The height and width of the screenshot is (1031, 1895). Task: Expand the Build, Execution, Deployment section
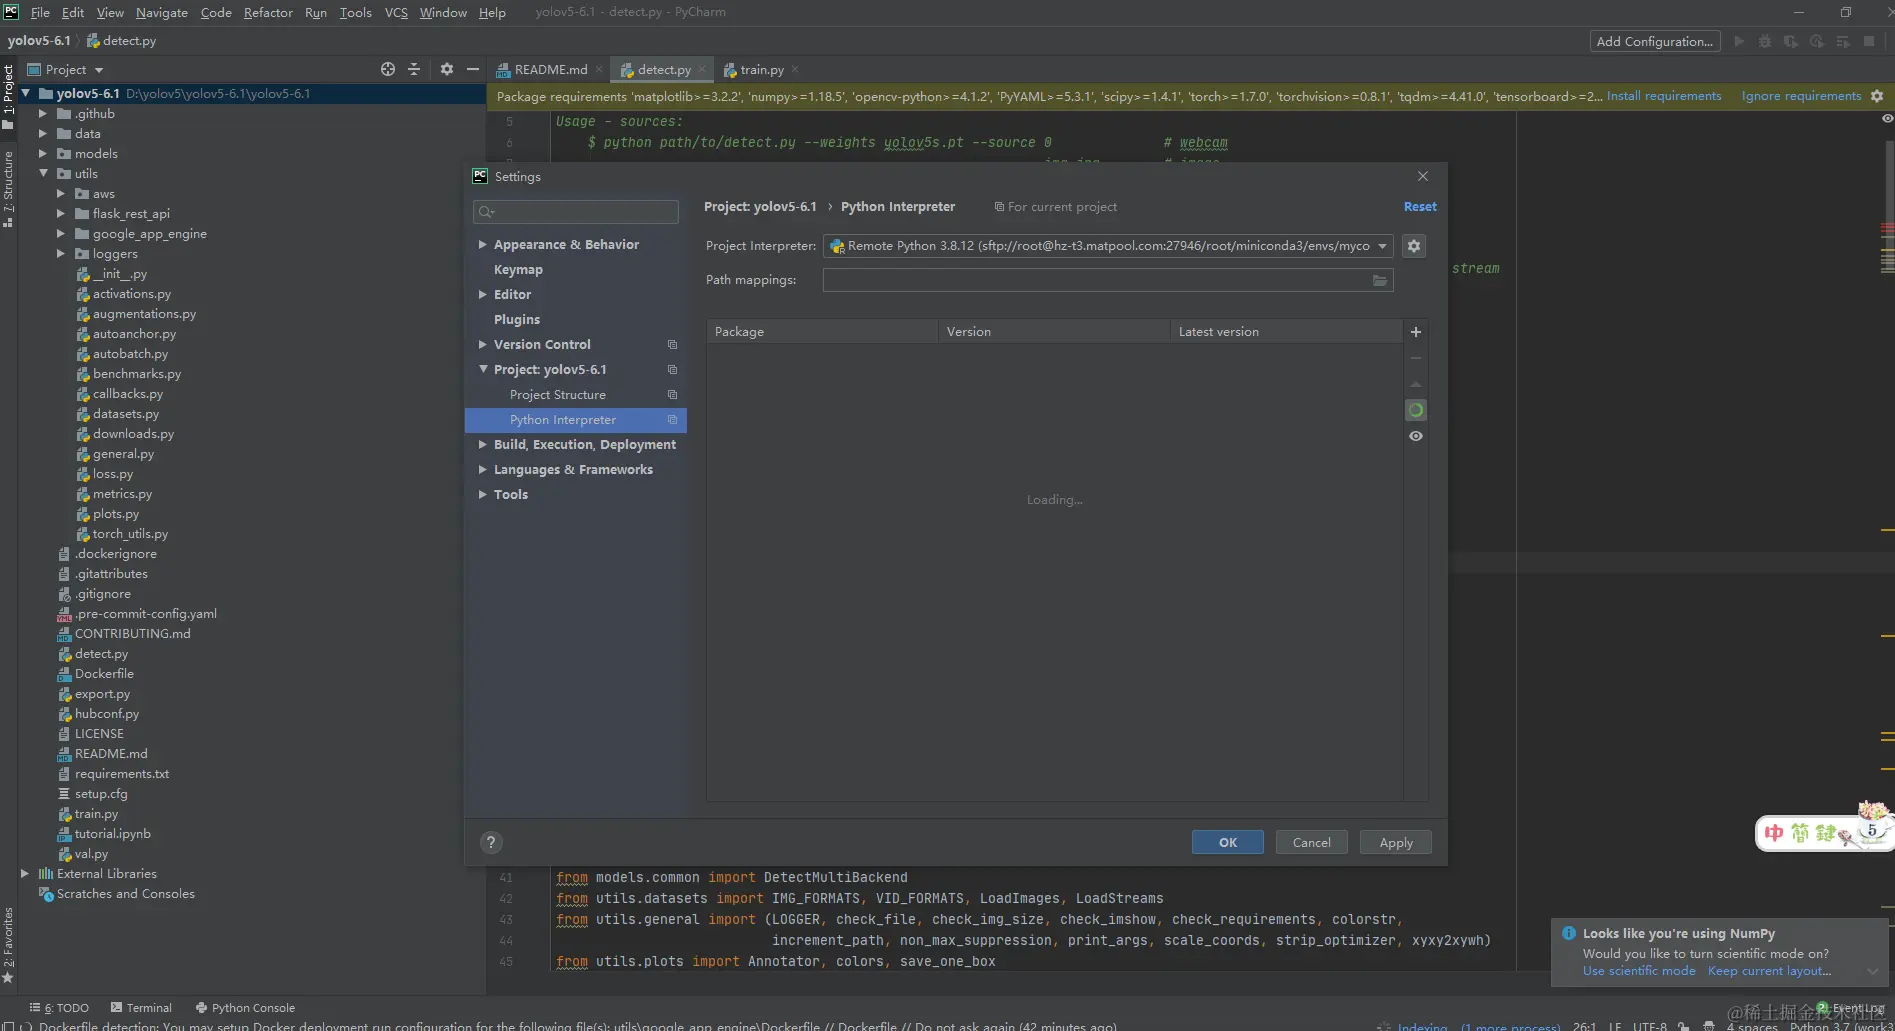tap(483, 444)
